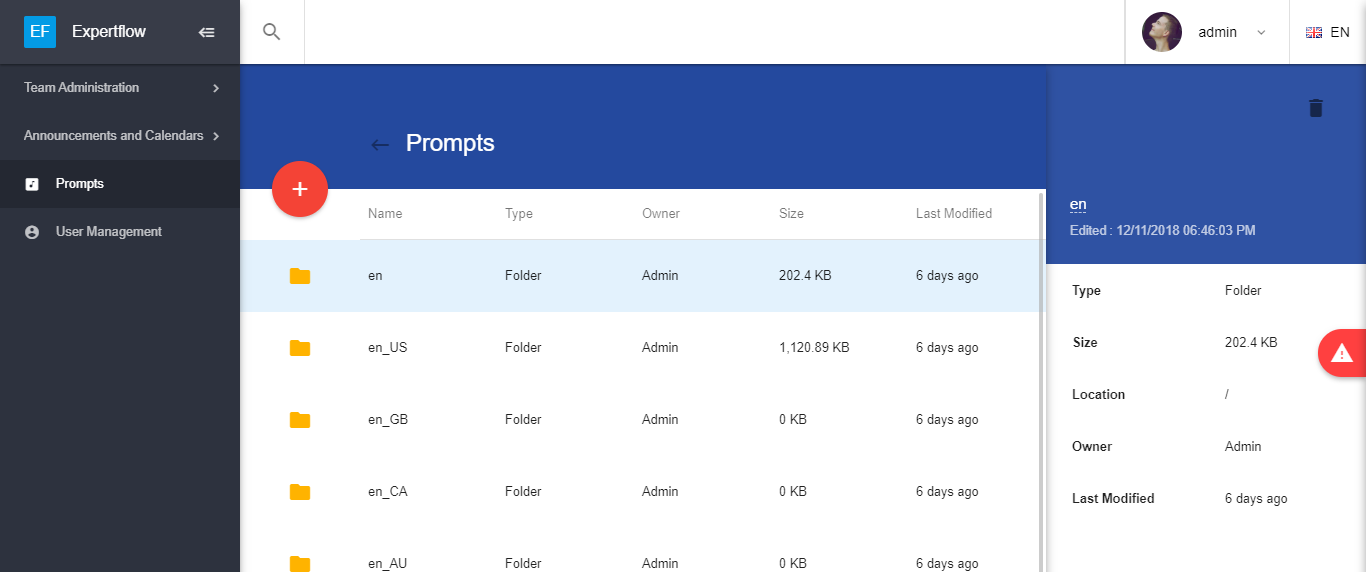Expand the Team Administration menu
This screenshot has height=572, width=1366.
[120, 88]
